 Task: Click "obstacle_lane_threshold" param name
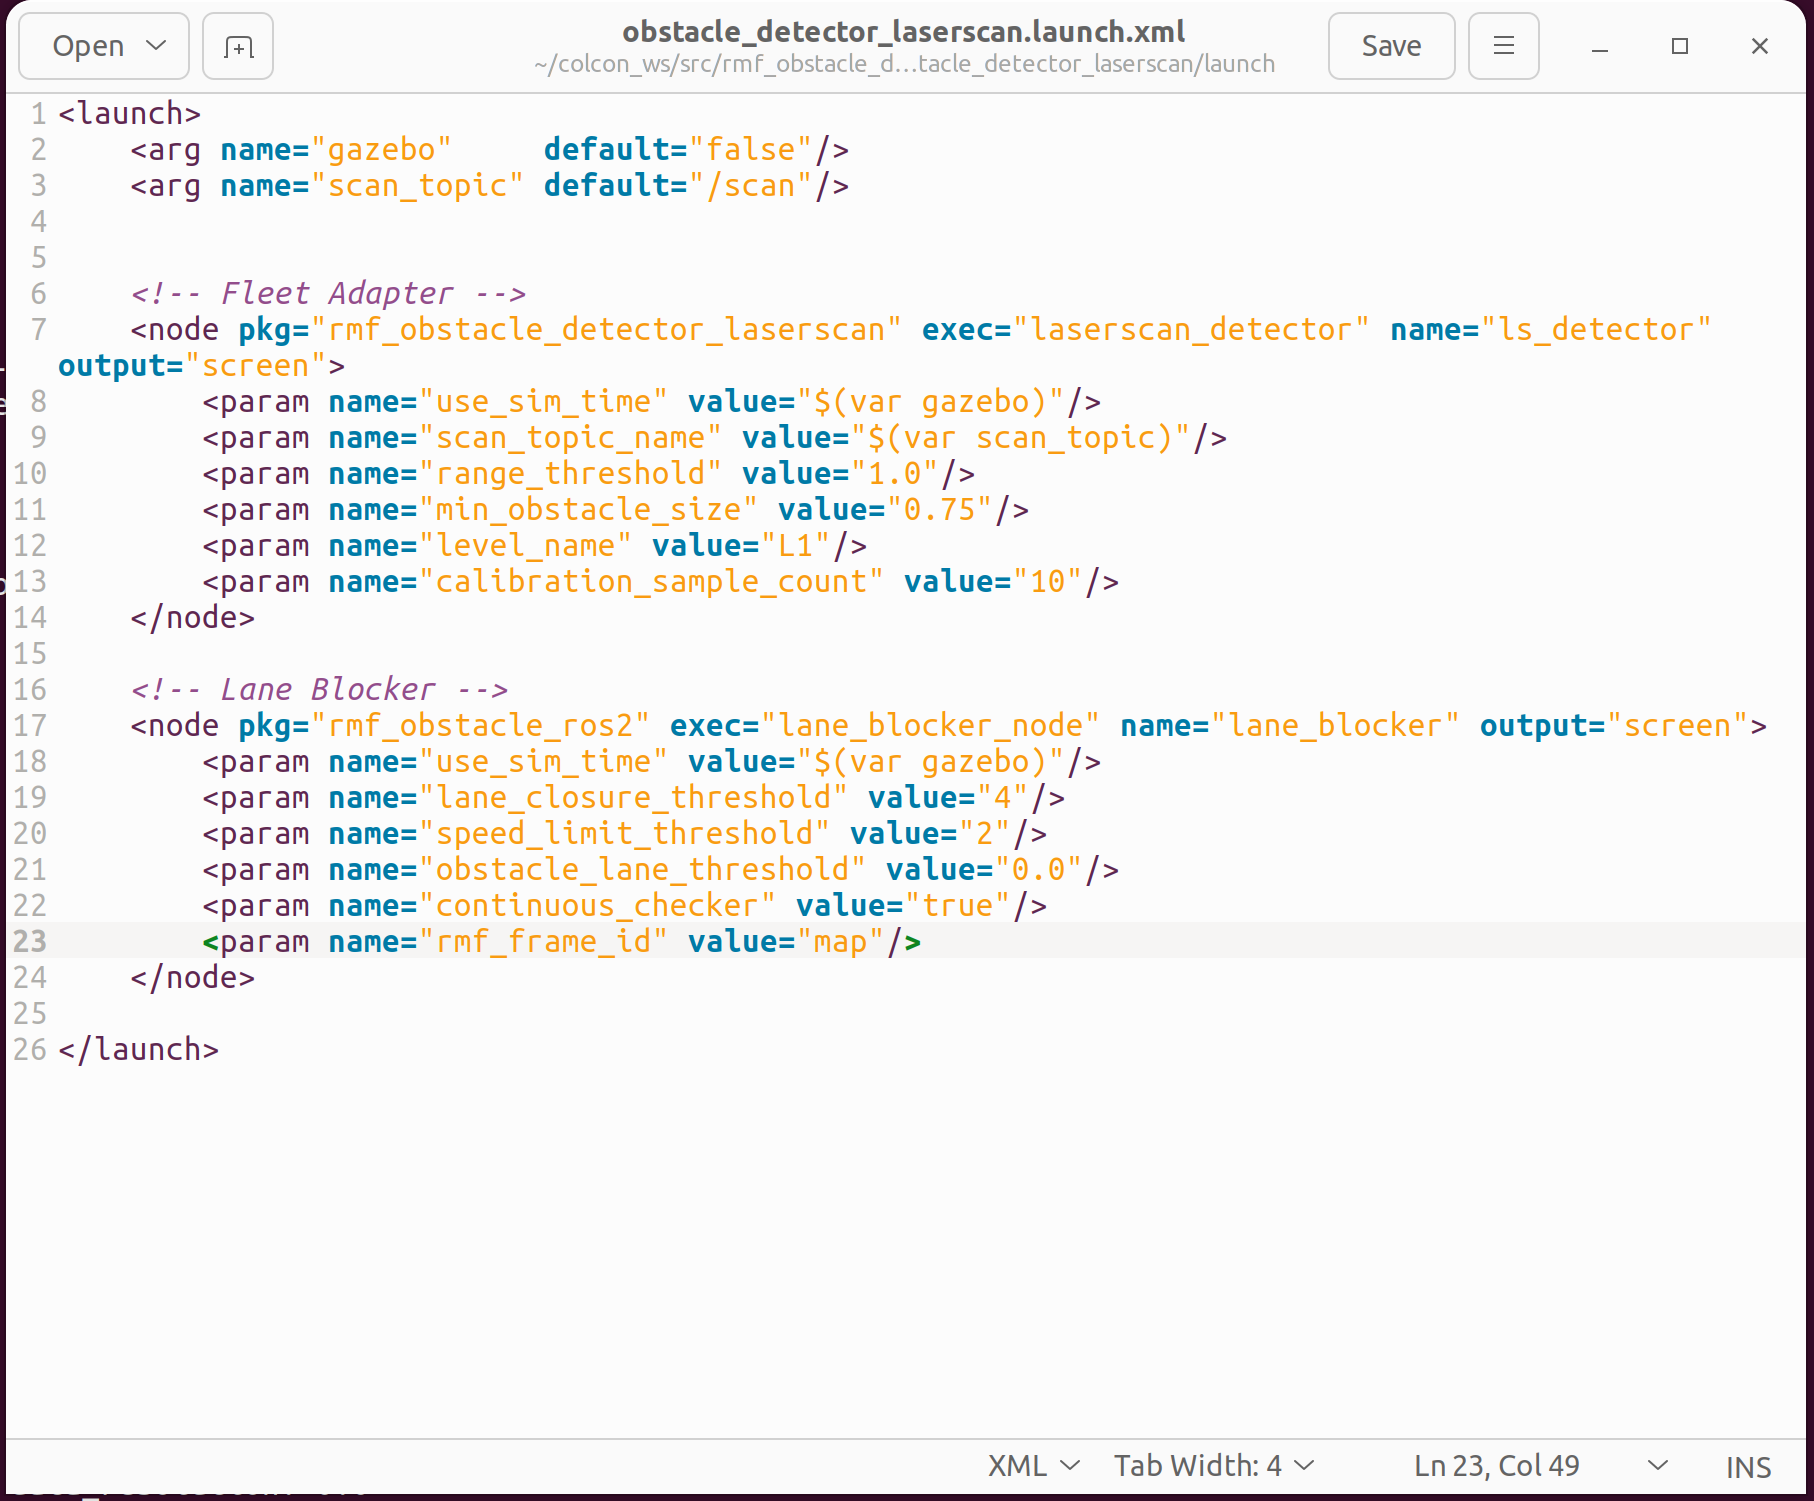642,869
